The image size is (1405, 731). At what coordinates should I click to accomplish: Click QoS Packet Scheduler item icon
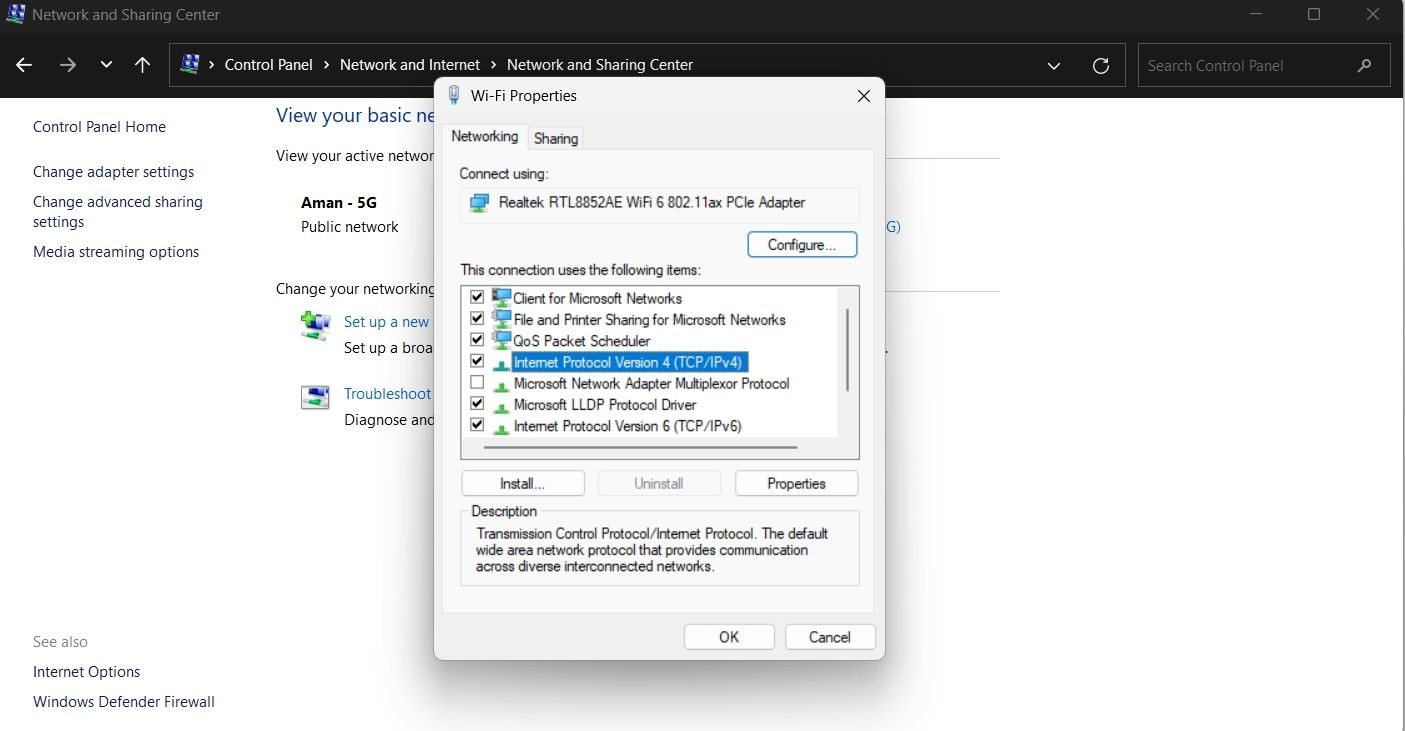(x=501, y=339)
